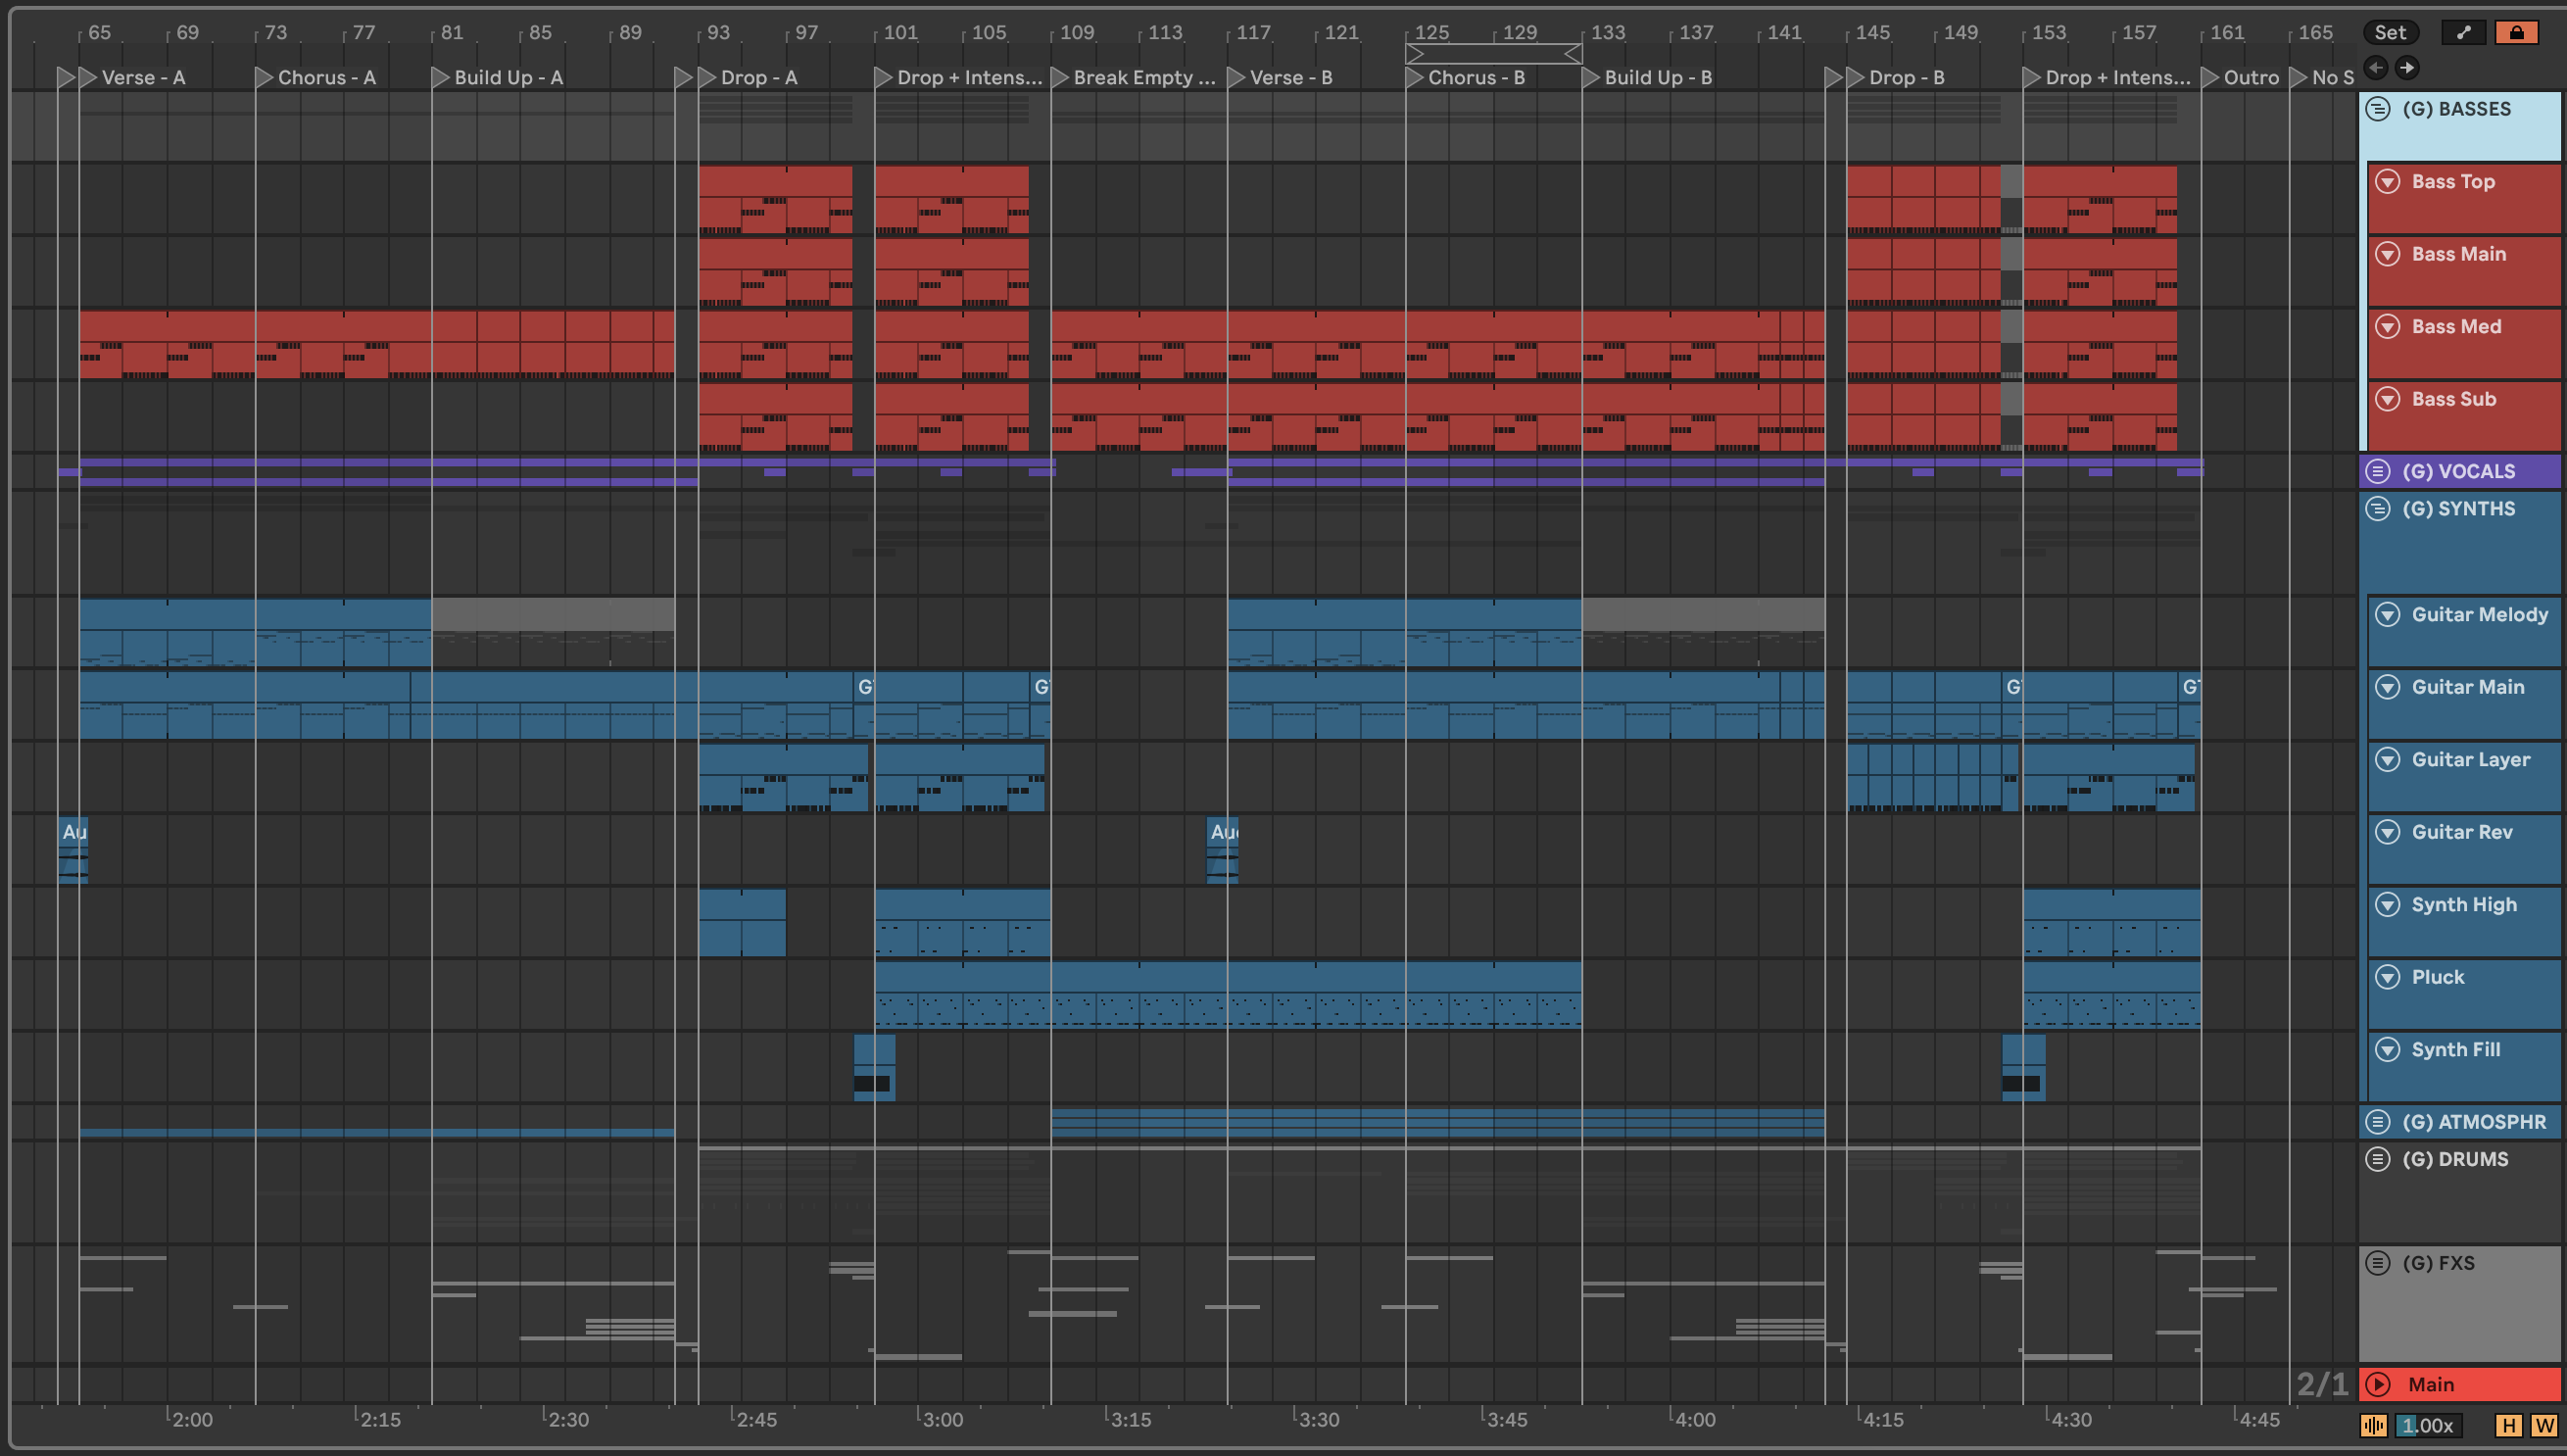Collapse the (G) BASSES group track
2567x1456 pixels.
click(2378, 109)
